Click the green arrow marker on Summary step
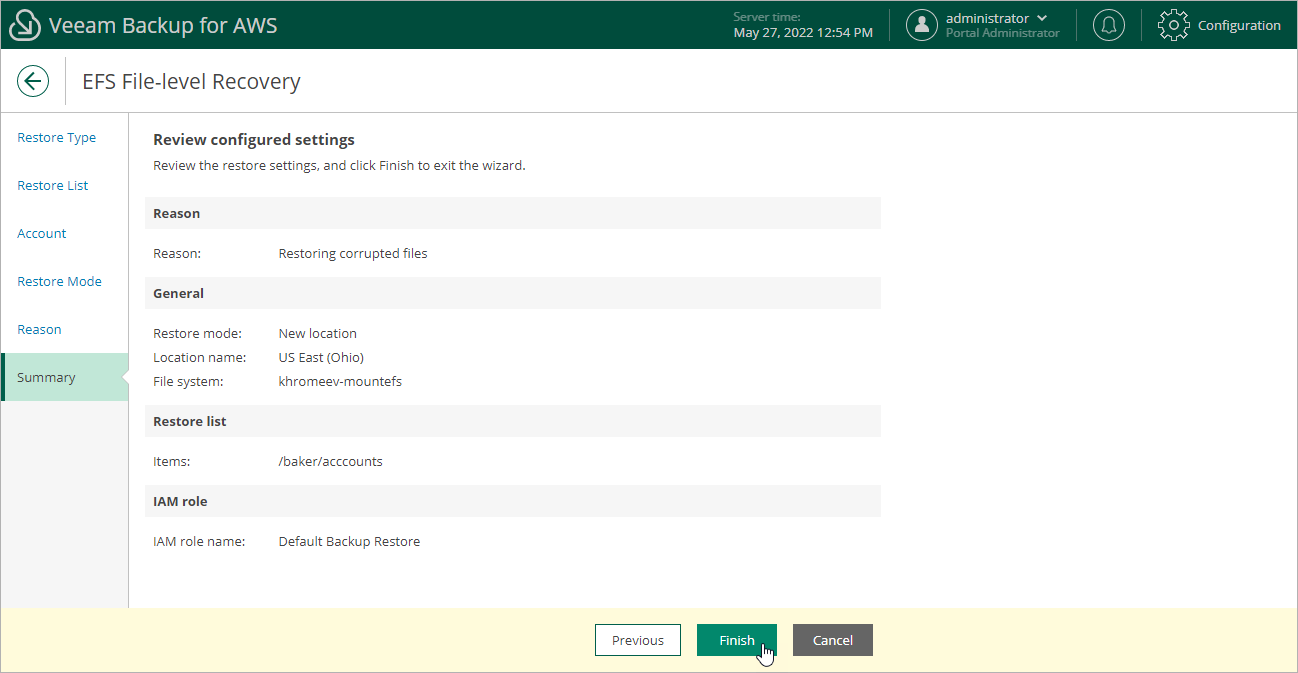This screenshot has width=1298, height=673. 125,377
